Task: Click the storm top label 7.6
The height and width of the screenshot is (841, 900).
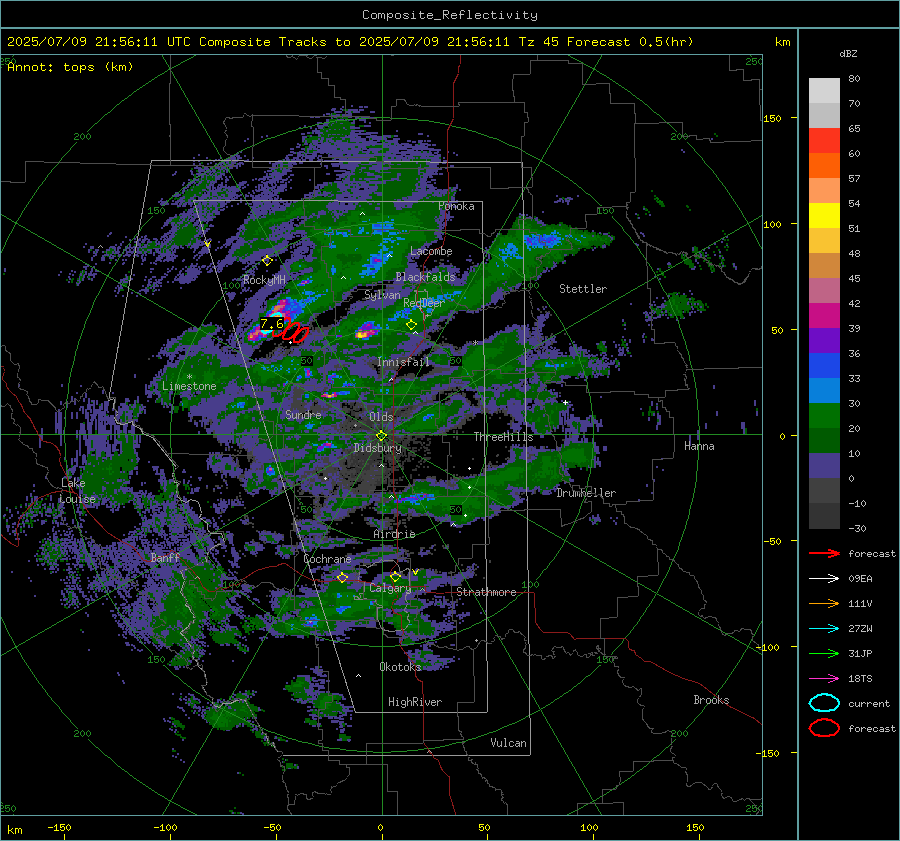Action: coord(271,324)
